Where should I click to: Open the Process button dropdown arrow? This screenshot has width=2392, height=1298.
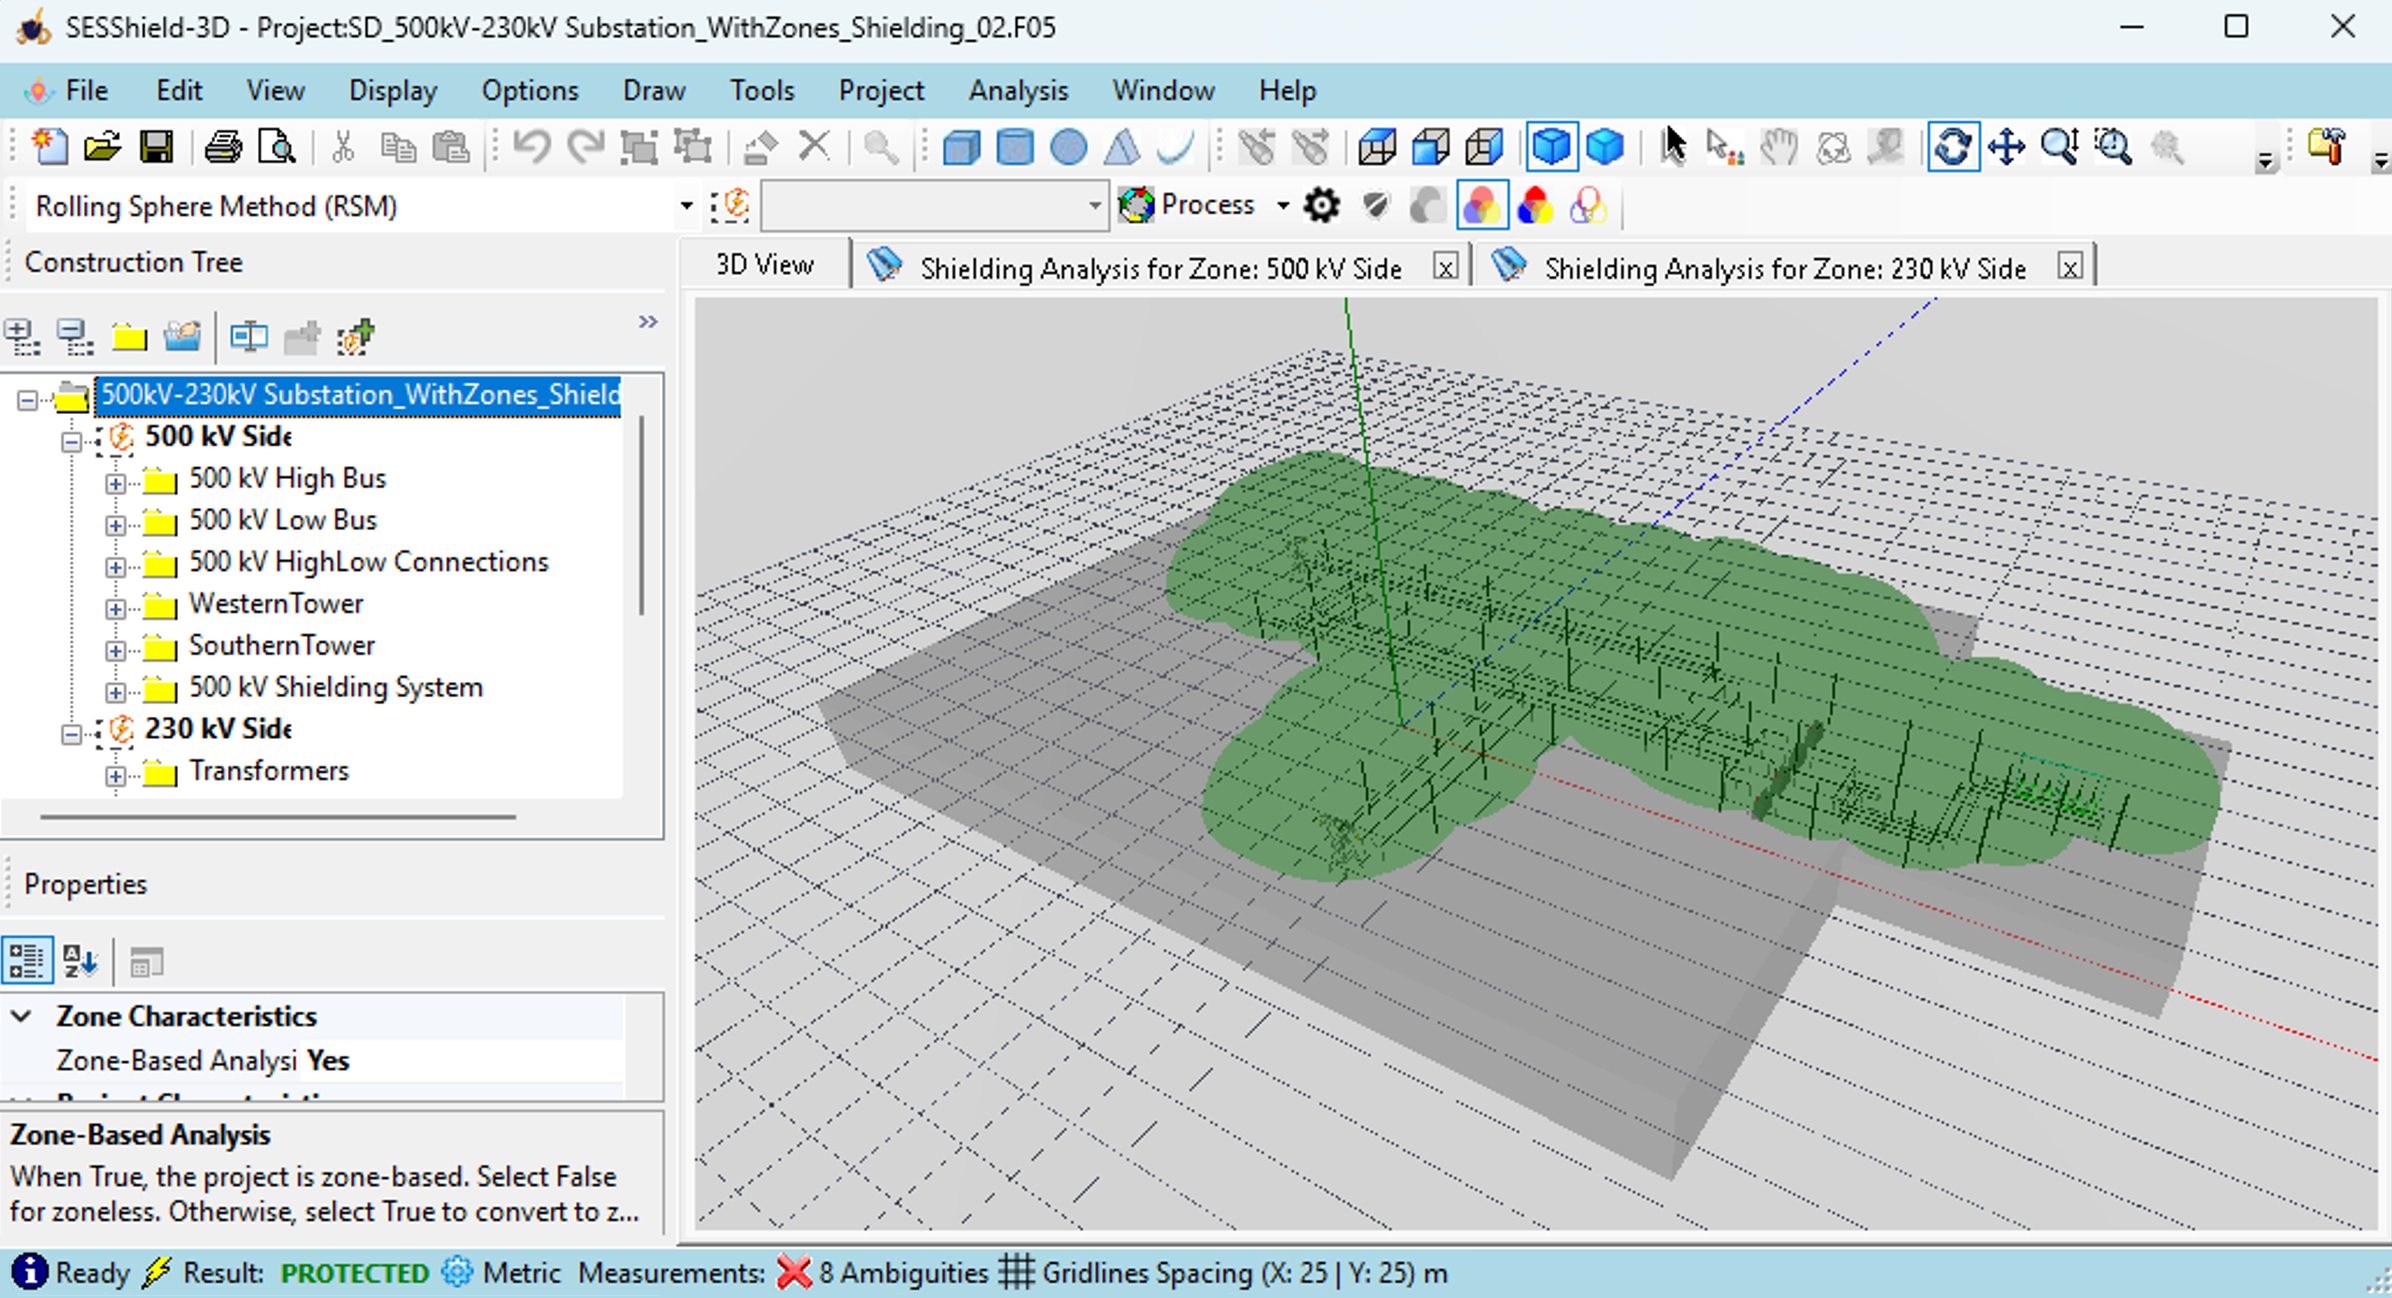click(x=1282, y=206)
